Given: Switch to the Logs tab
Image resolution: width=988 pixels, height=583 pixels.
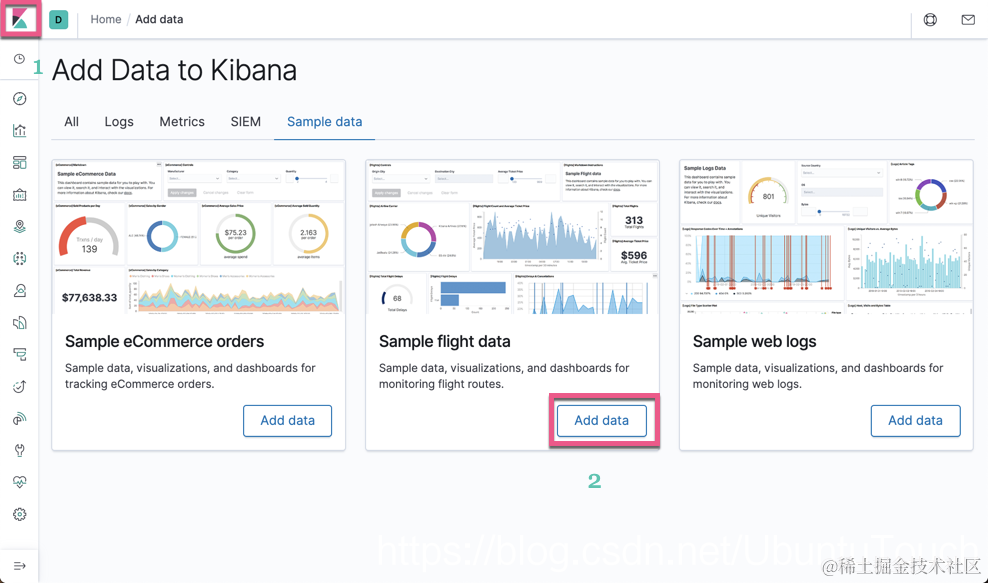Looking at the screenshot, I should coord(119,122).
